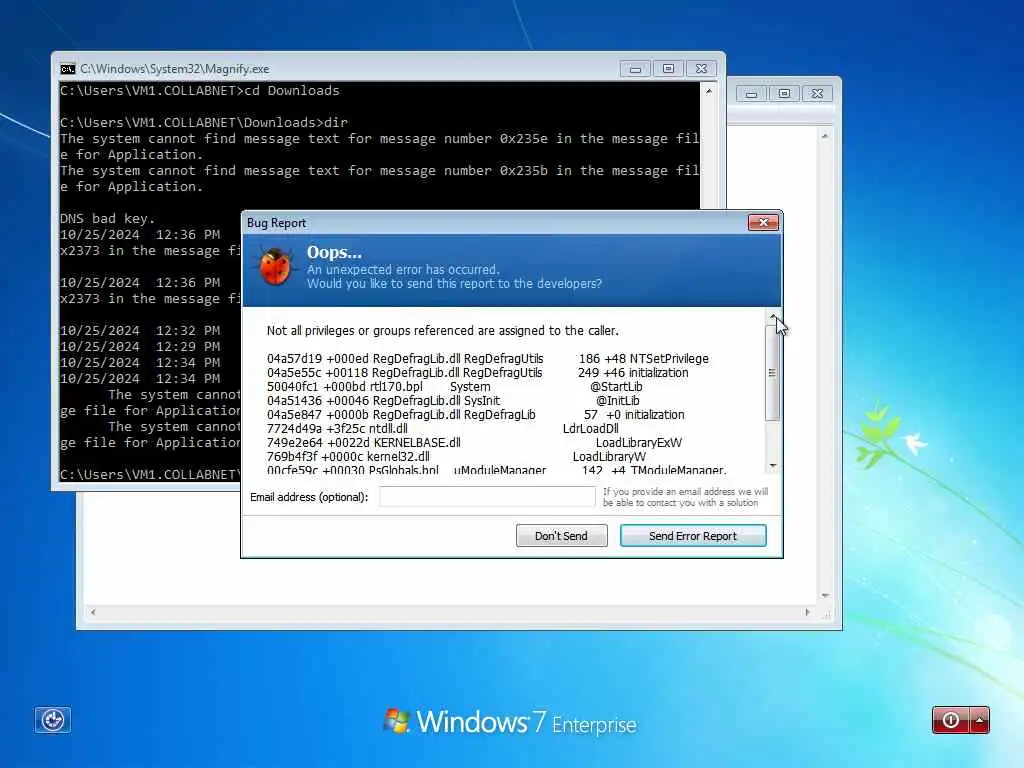Click the Don't Send button

click(561, 536)
